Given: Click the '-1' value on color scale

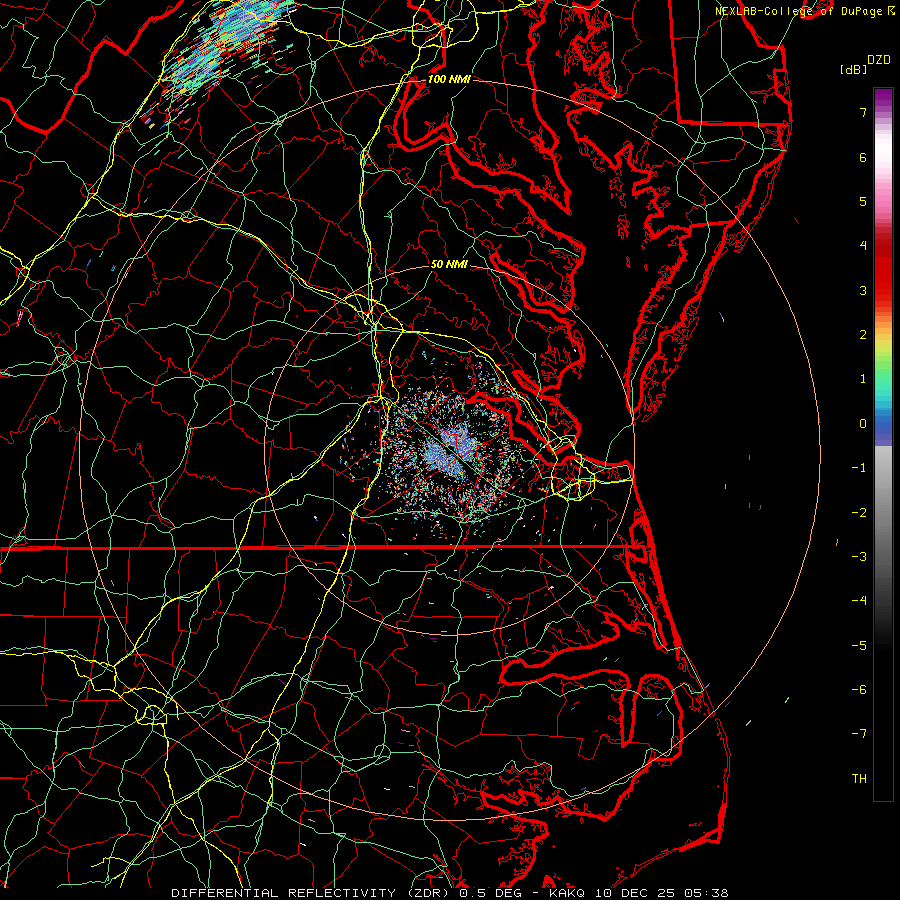Looking at the screenshot, I should pos(859,468).
